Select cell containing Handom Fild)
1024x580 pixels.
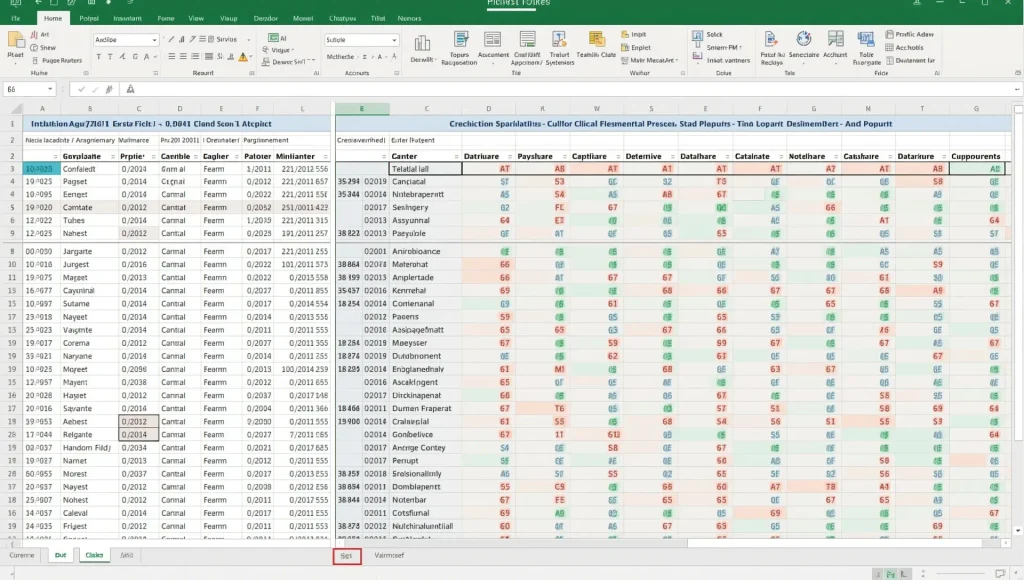coord(89,448)
